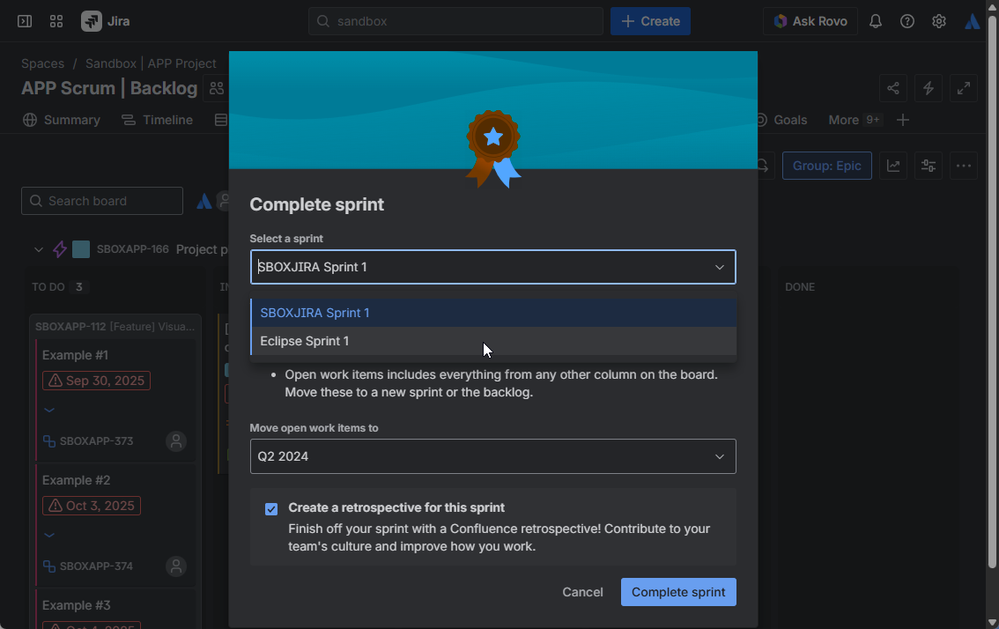Click the page vertical scrollbar
The width and height of the screenshot is (999, 629).
[x=992, y=293]
